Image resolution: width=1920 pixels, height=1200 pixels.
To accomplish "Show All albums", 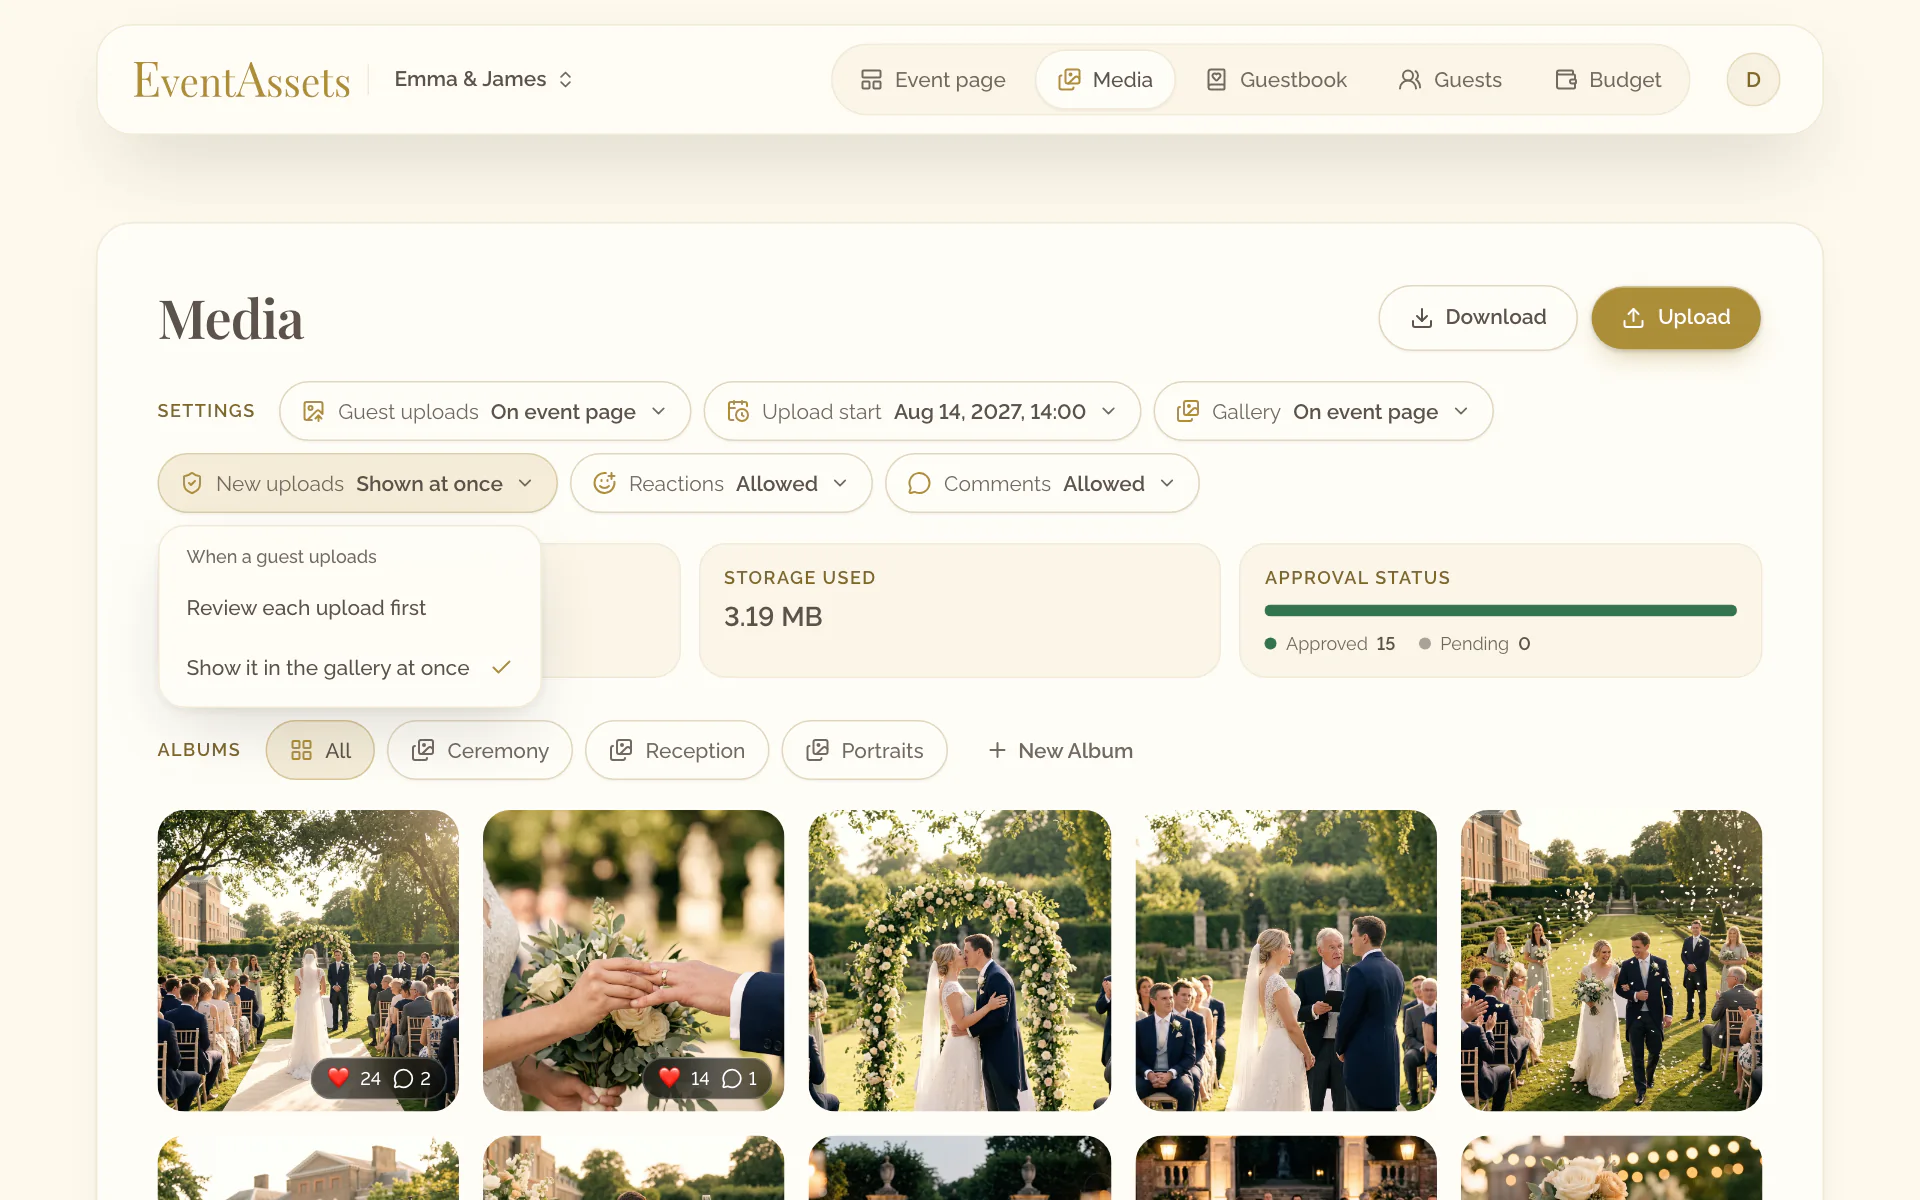I will click(320, 751).
